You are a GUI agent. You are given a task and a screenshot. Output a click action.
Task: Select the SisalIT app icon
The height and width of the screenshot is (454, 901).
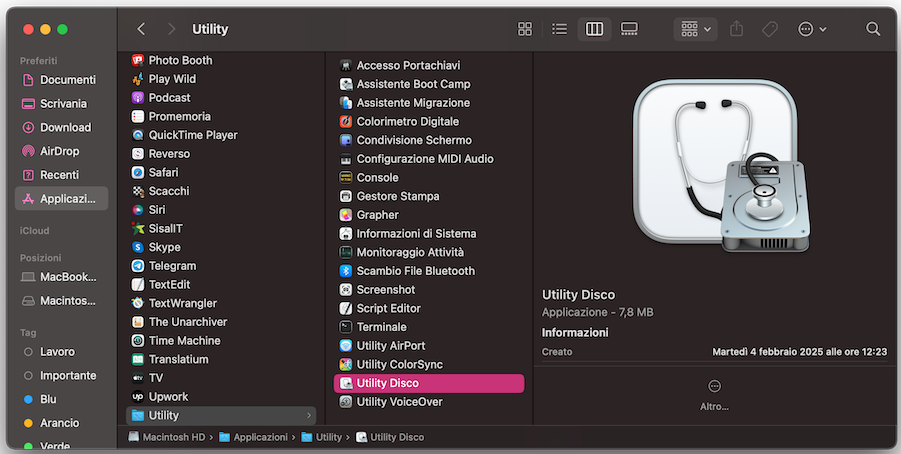tap(138, 228)
